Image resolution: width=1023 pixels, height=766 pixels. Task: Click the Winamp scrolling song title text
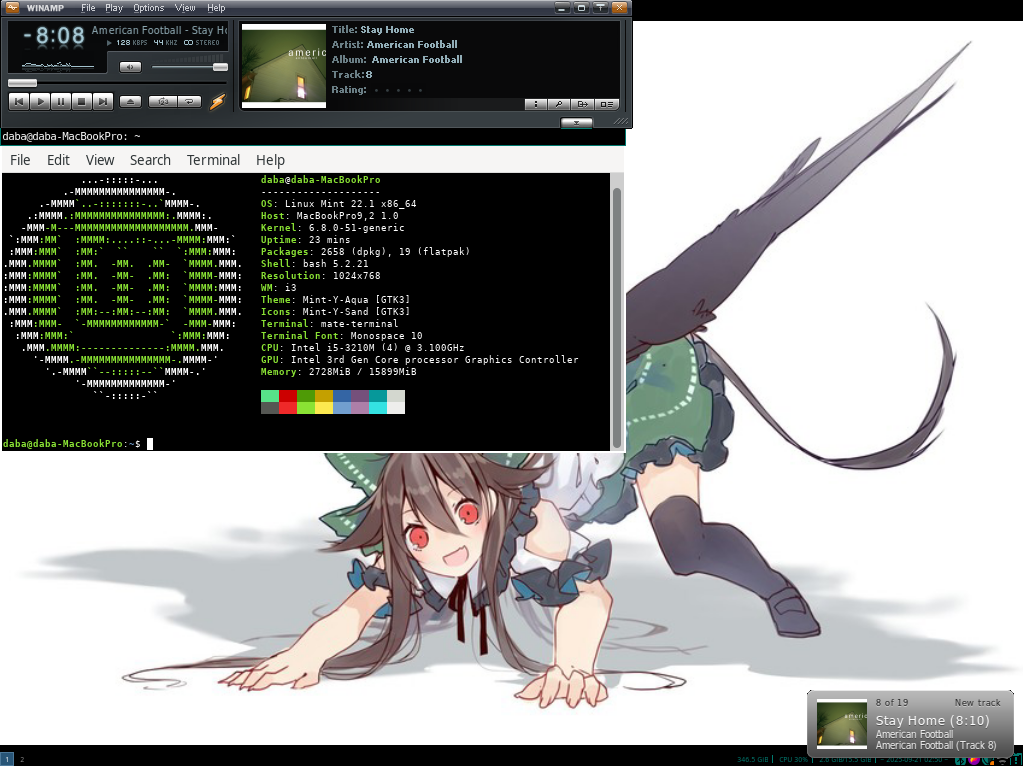click(x=159, y=30)
